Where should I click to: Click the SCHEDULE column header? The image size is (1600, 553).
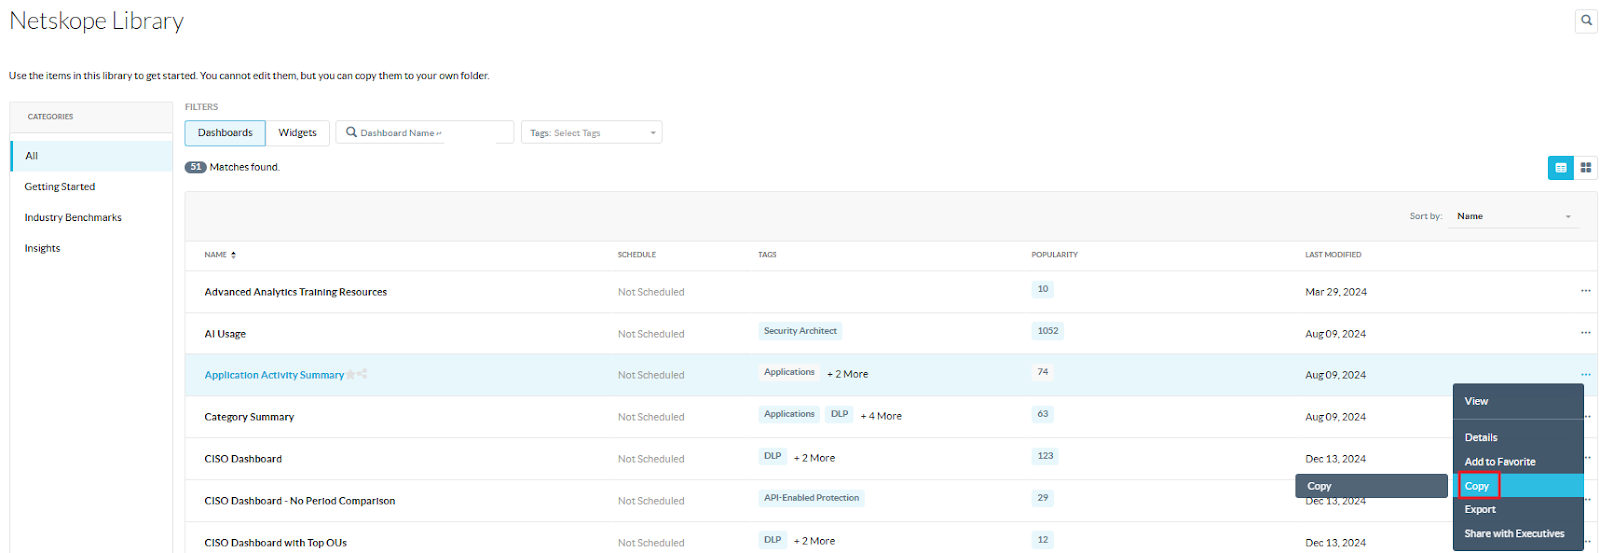point(637,255)
